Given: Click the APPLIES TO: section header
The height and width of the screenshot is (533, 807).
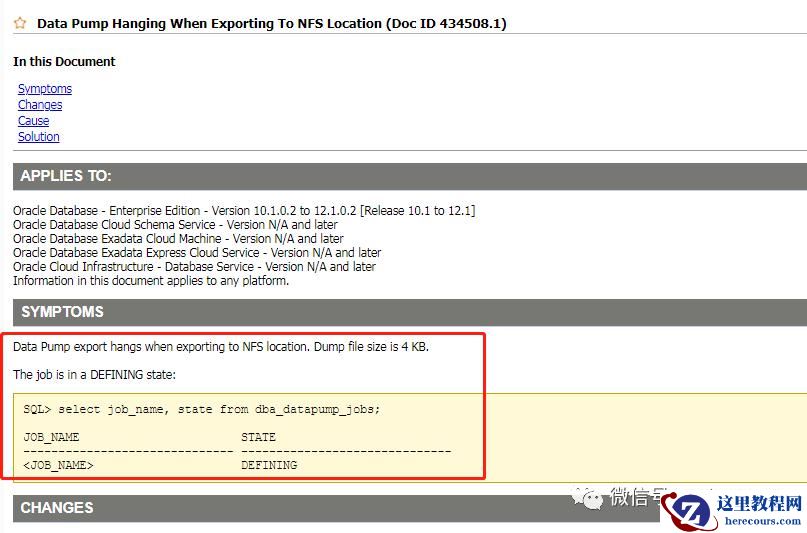Looking at the screenshot, I should 410,176.
